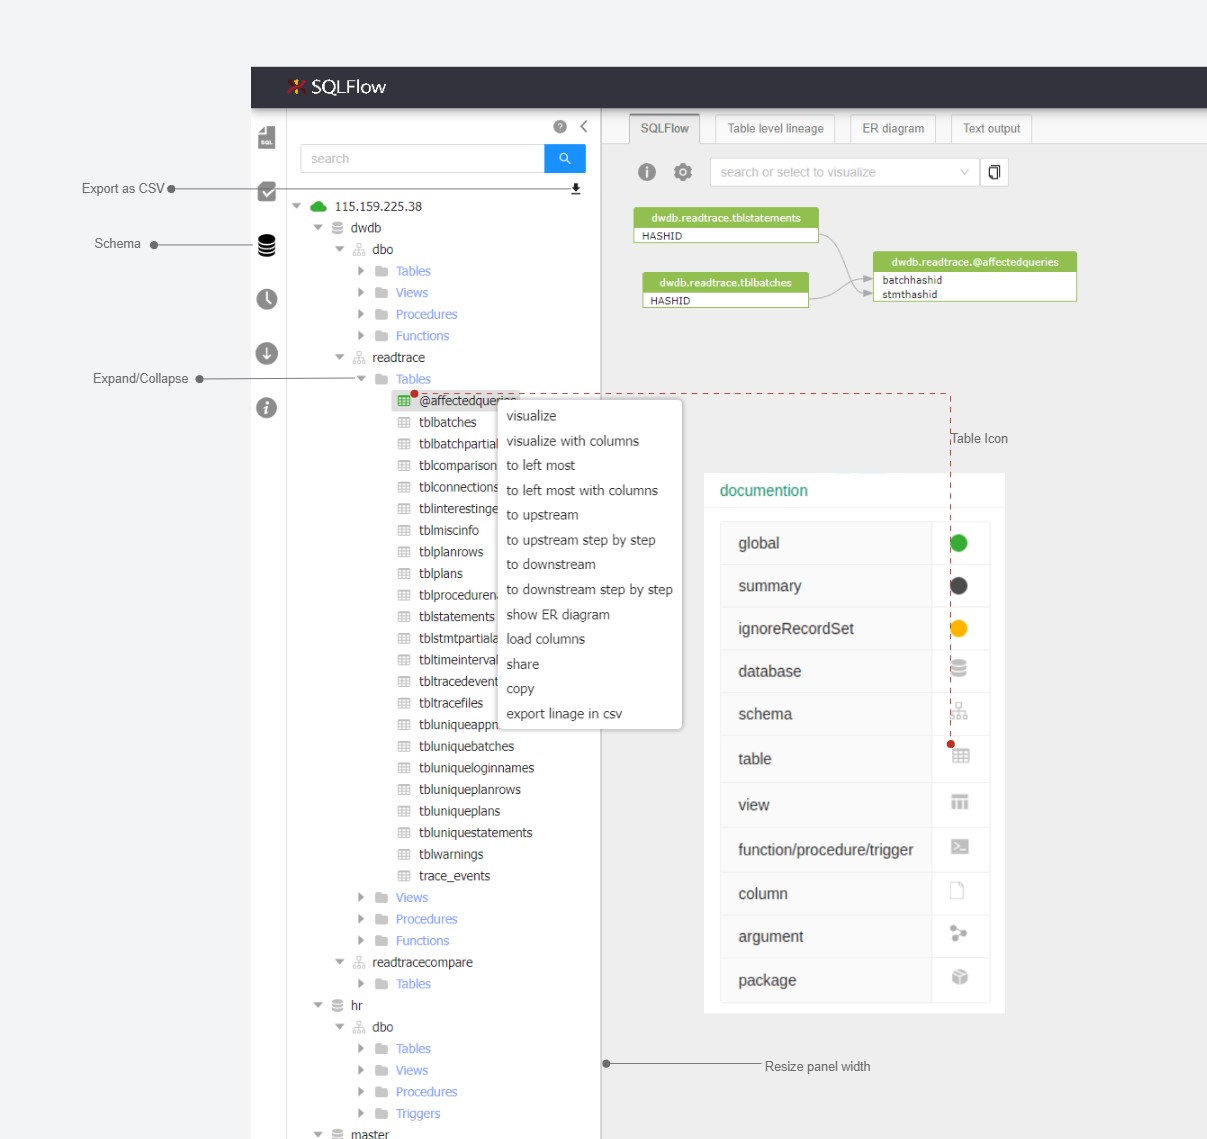Click batchhashid column in @affectedqueries node

click(912, 280)
